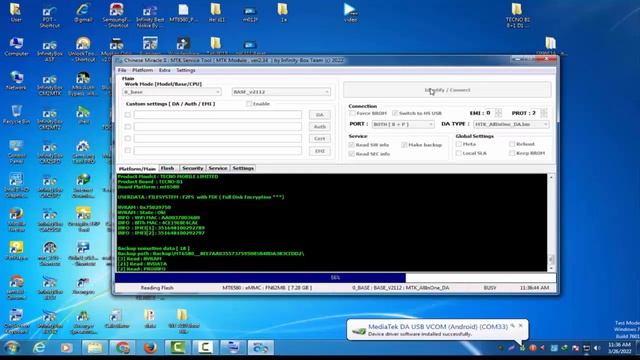Open the Computer desktop icon
This screenshot has width=640, height=360.
click(x=16, y=47)
